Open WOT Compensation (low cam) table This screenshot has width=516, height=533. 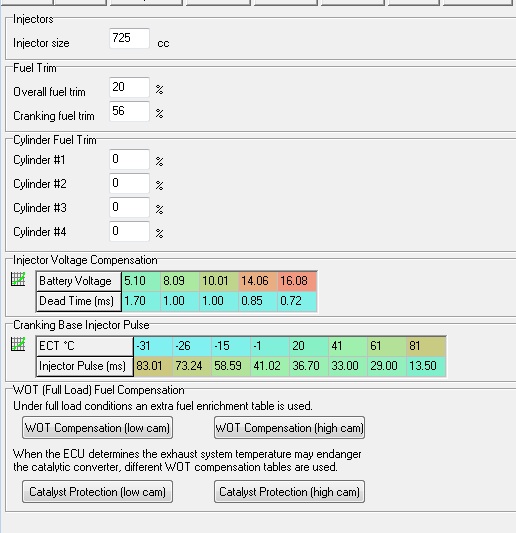pos(98,428)
